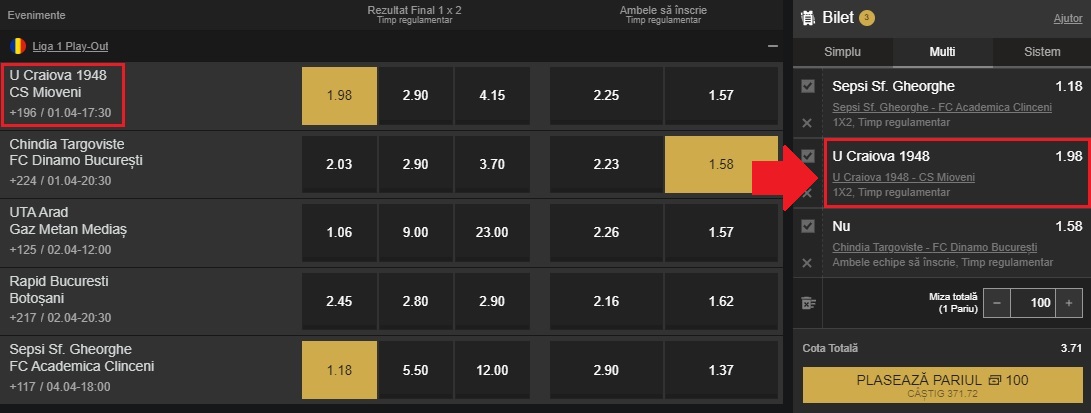Switch to the Simplu tab
The width and height of the screenshot is (1091, 413).
[x=842, y=52]
